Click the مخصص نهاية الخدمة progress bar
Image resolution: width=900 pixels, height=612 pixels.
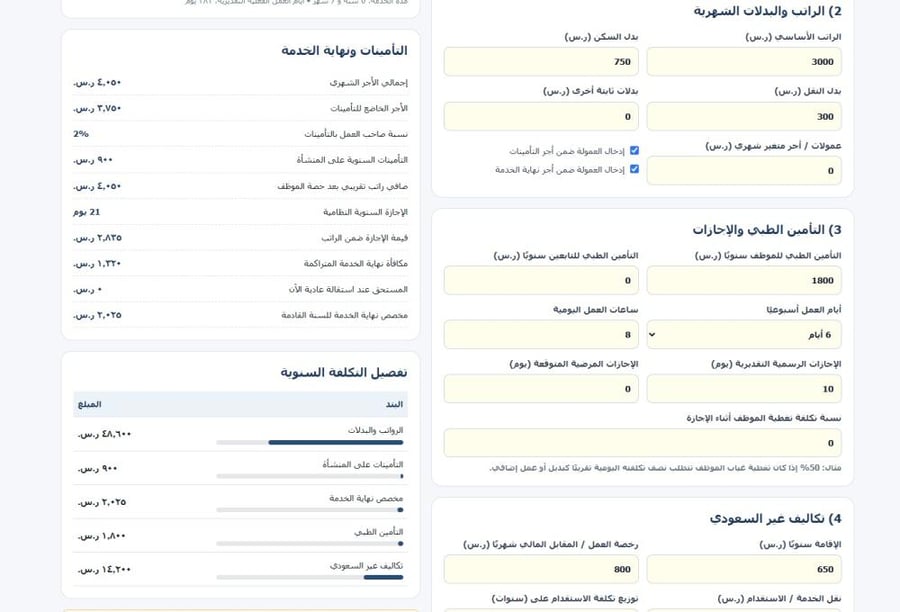(310, 510)
